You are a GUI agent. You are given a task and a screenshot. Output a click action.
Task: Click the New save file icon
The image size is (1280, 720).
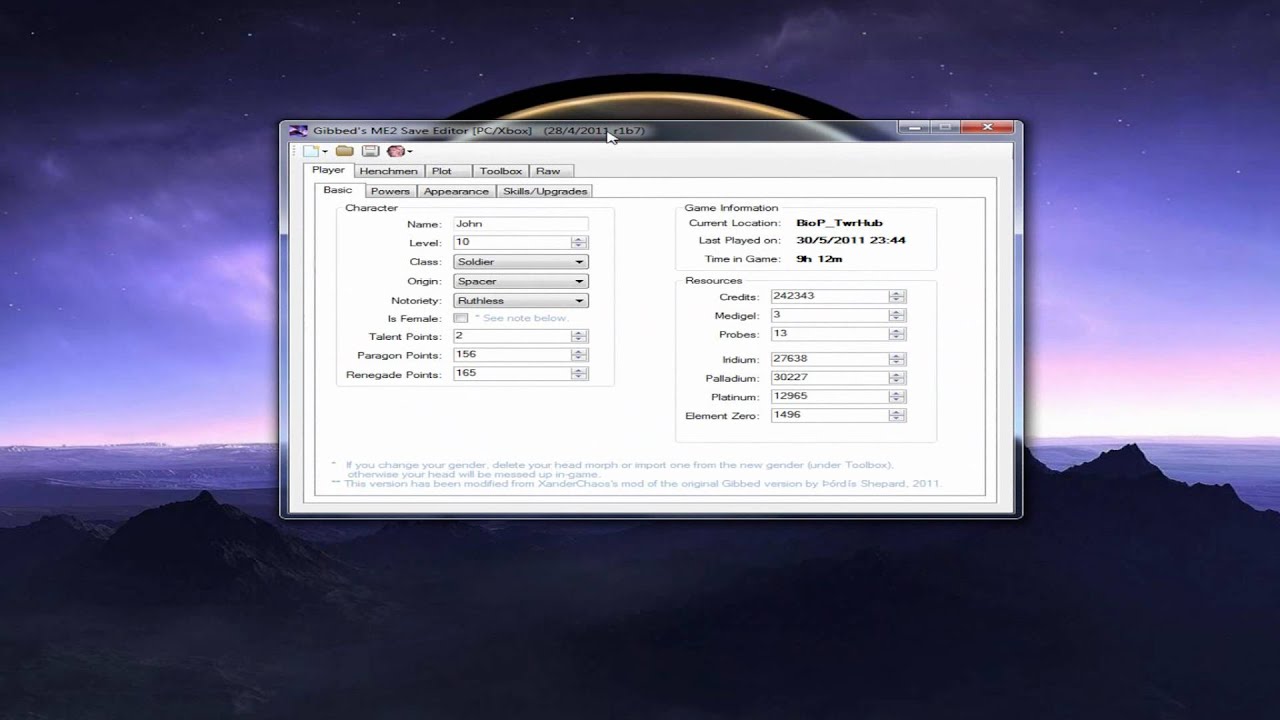(311, 151)
